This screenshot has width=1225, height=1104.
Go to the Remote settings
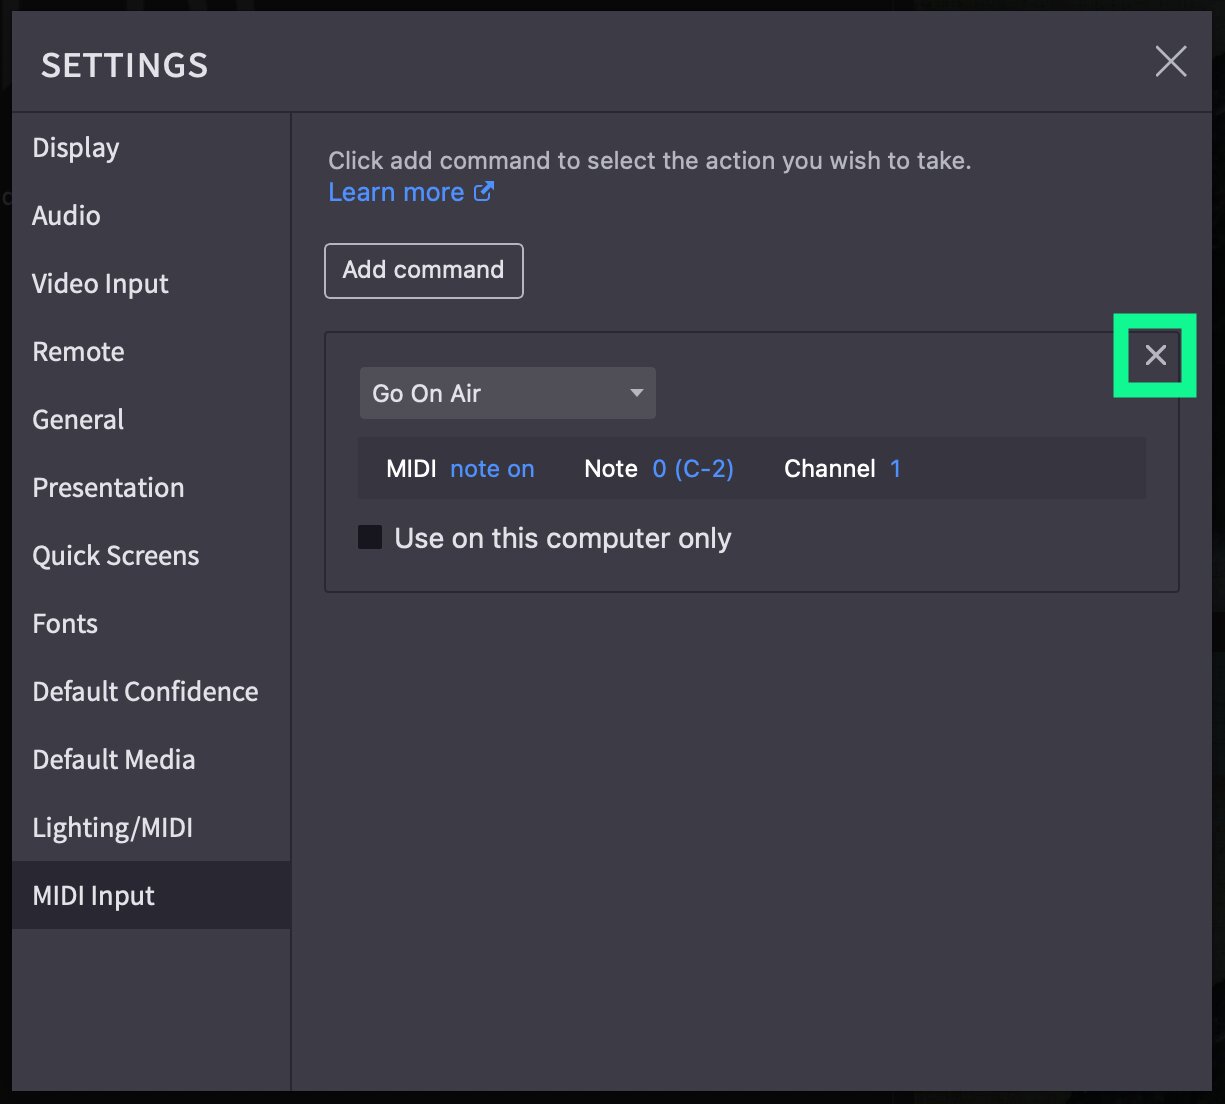coord(151,352)
